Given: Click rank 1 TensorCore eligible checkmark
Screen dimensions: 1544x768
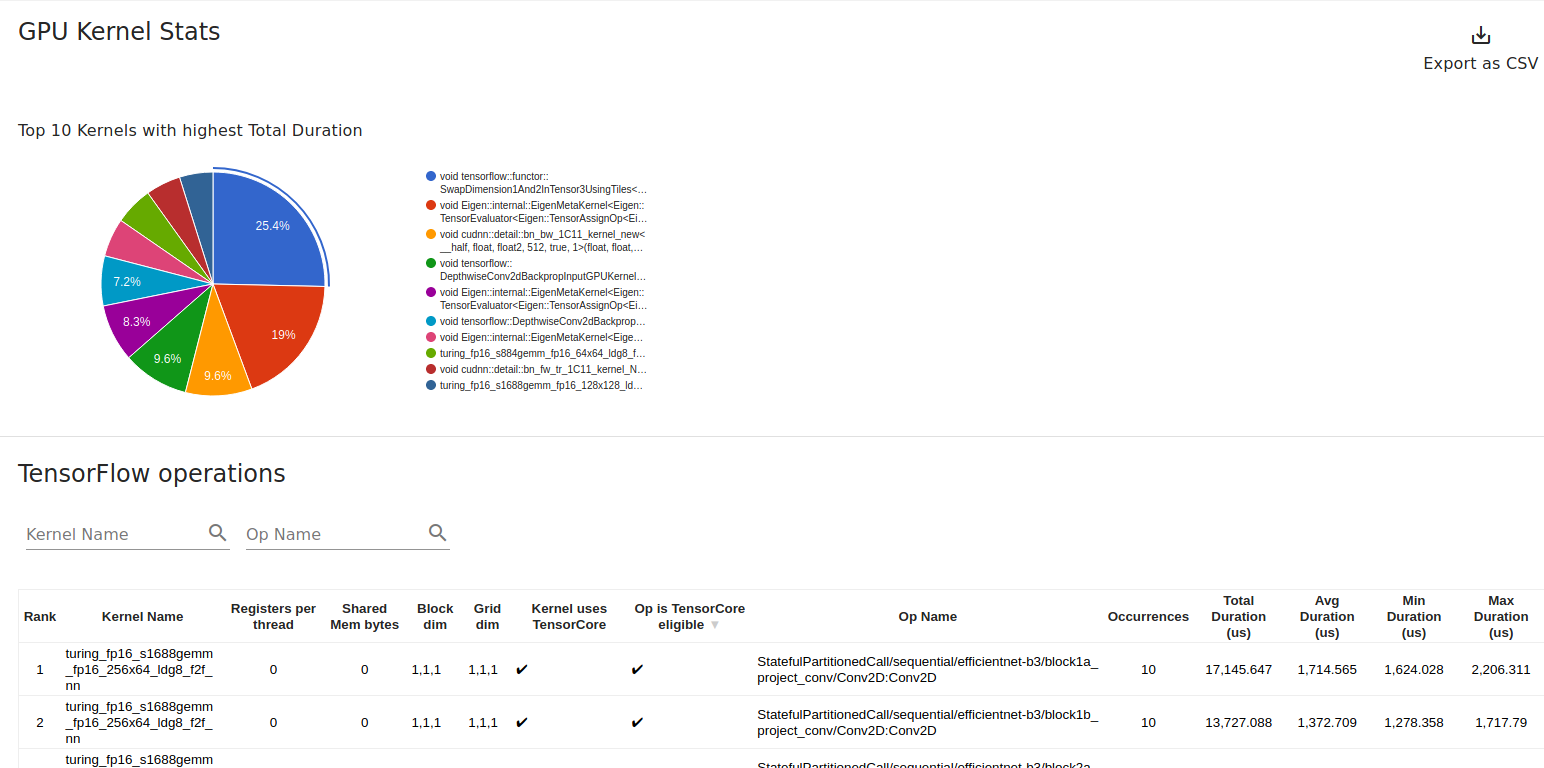Looking at the screenshot, I should point(637,669).
